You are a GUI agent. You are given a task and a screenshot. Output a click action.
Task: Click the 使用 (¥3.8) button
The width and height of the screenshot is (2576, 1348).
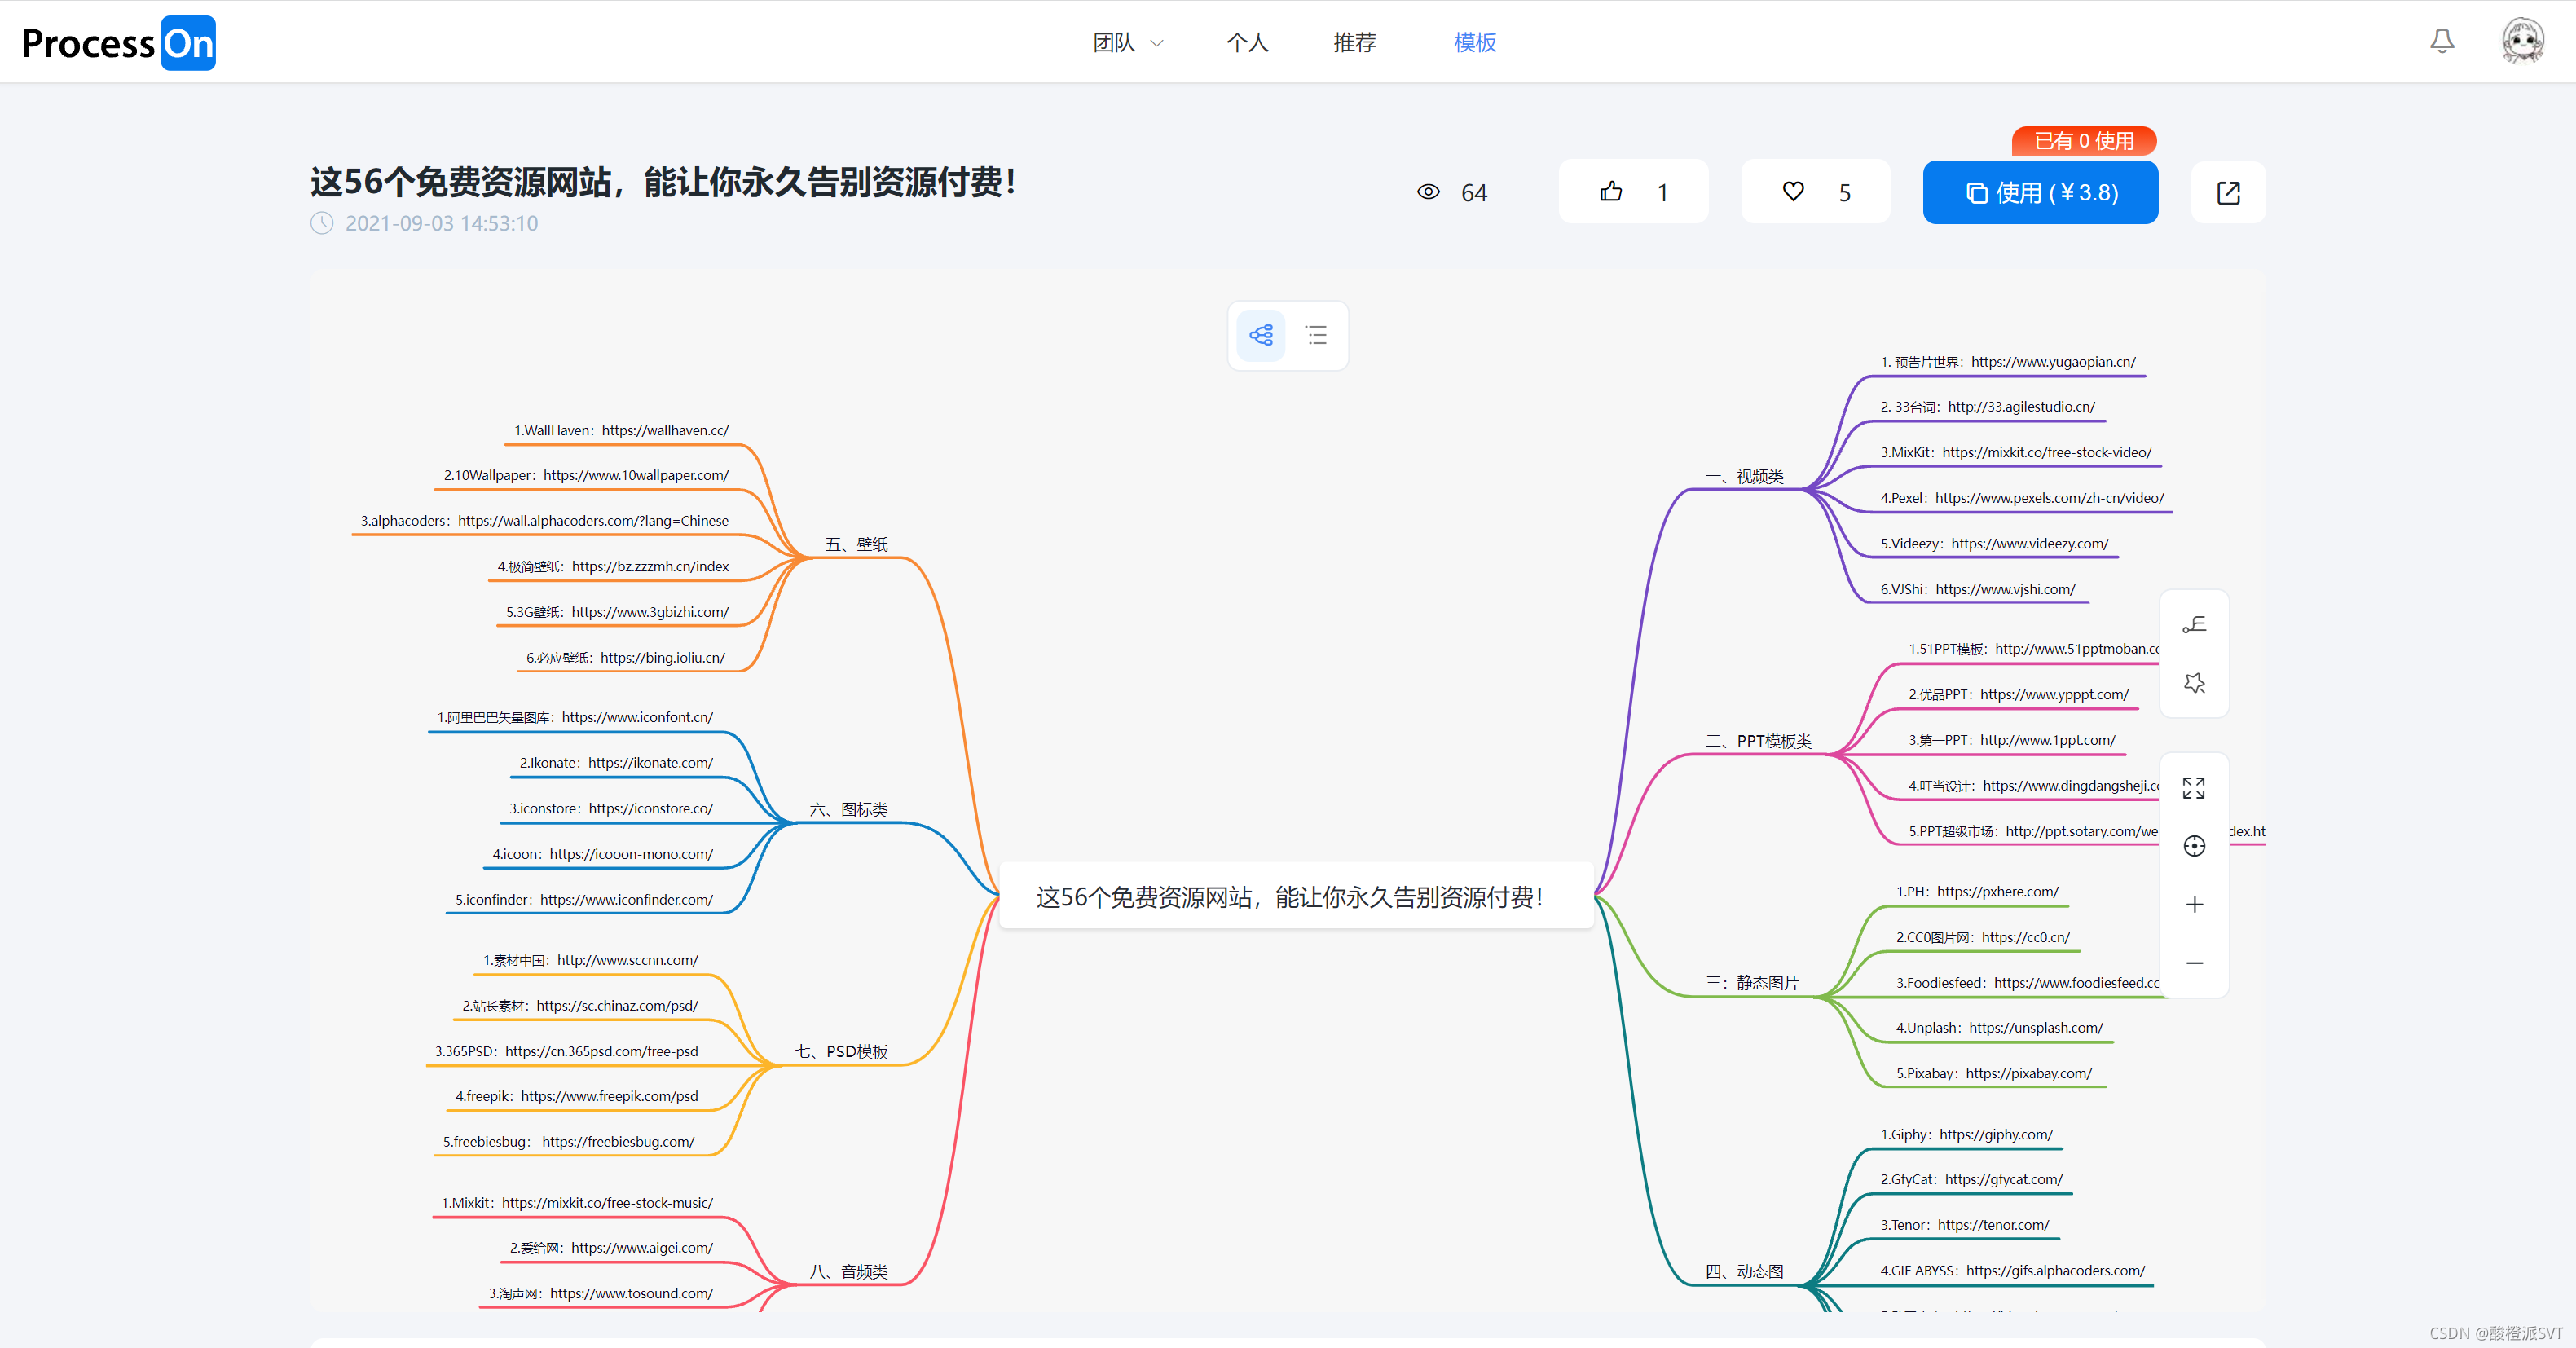[2040, 192]
